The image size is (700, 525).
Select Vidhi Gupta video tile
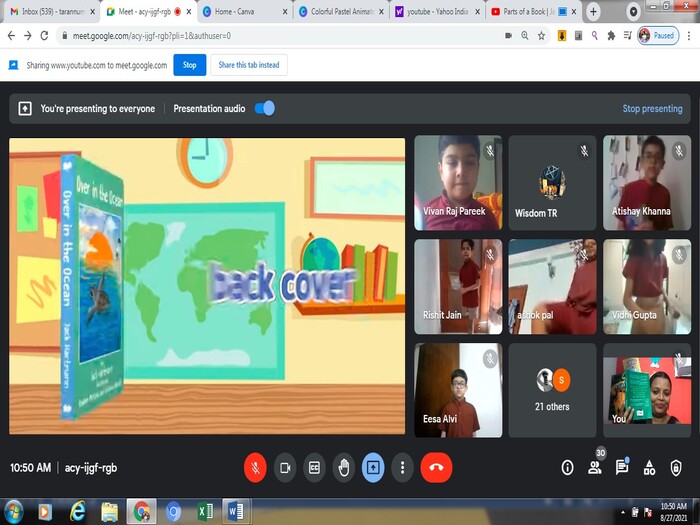[x=647, y=287]
